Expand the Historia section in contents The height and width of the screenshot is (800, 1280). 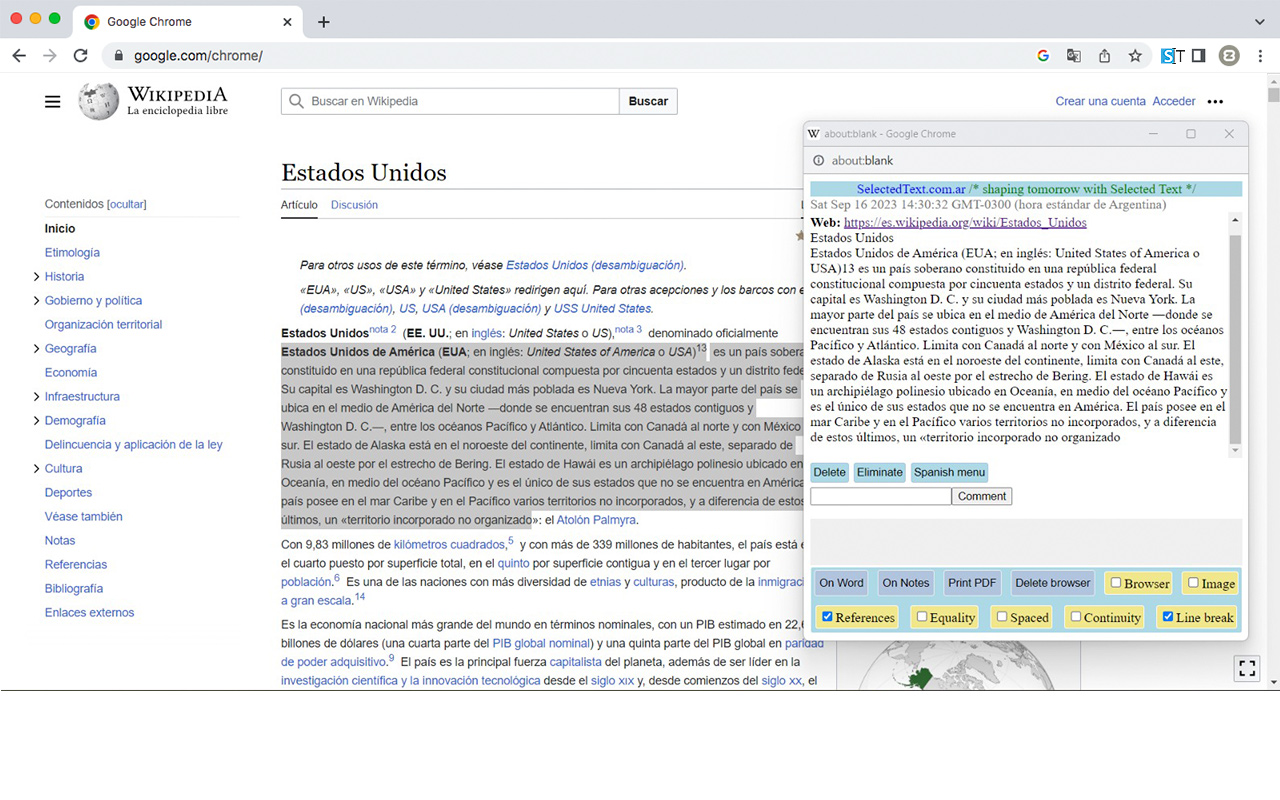click(37, 277)
